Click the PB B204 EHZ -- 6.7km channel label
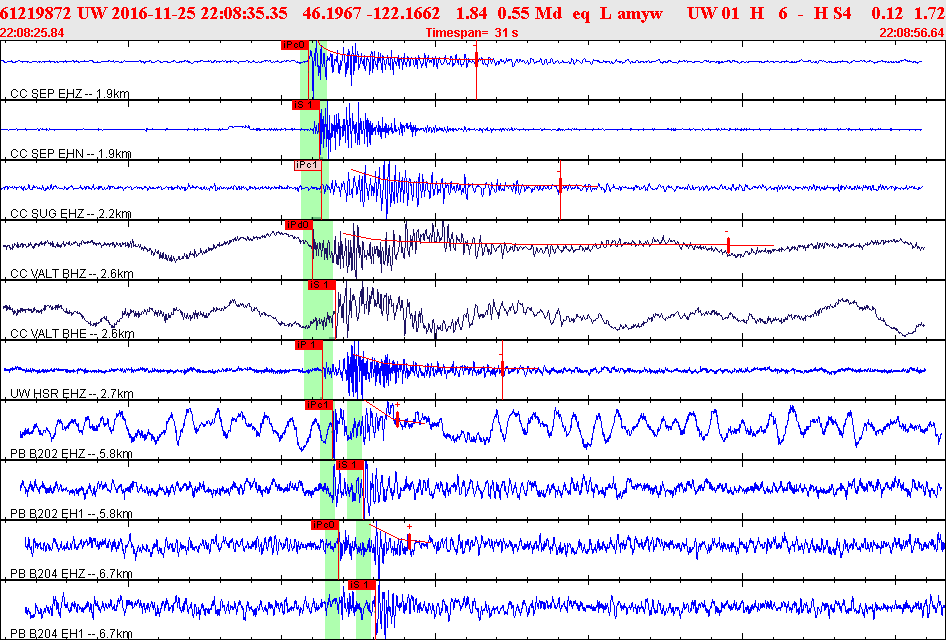Viewport: 946px width, 640px height. coord(71,573)
